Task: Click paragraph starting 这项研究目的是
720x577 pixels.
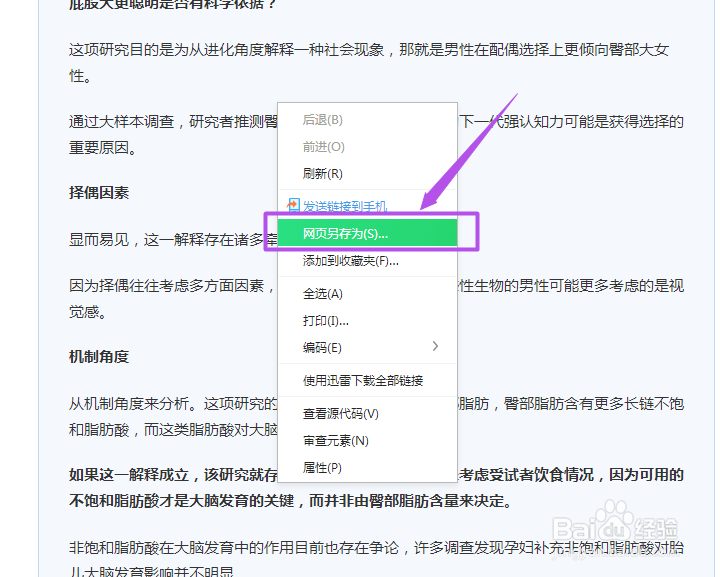Action: 369,62
